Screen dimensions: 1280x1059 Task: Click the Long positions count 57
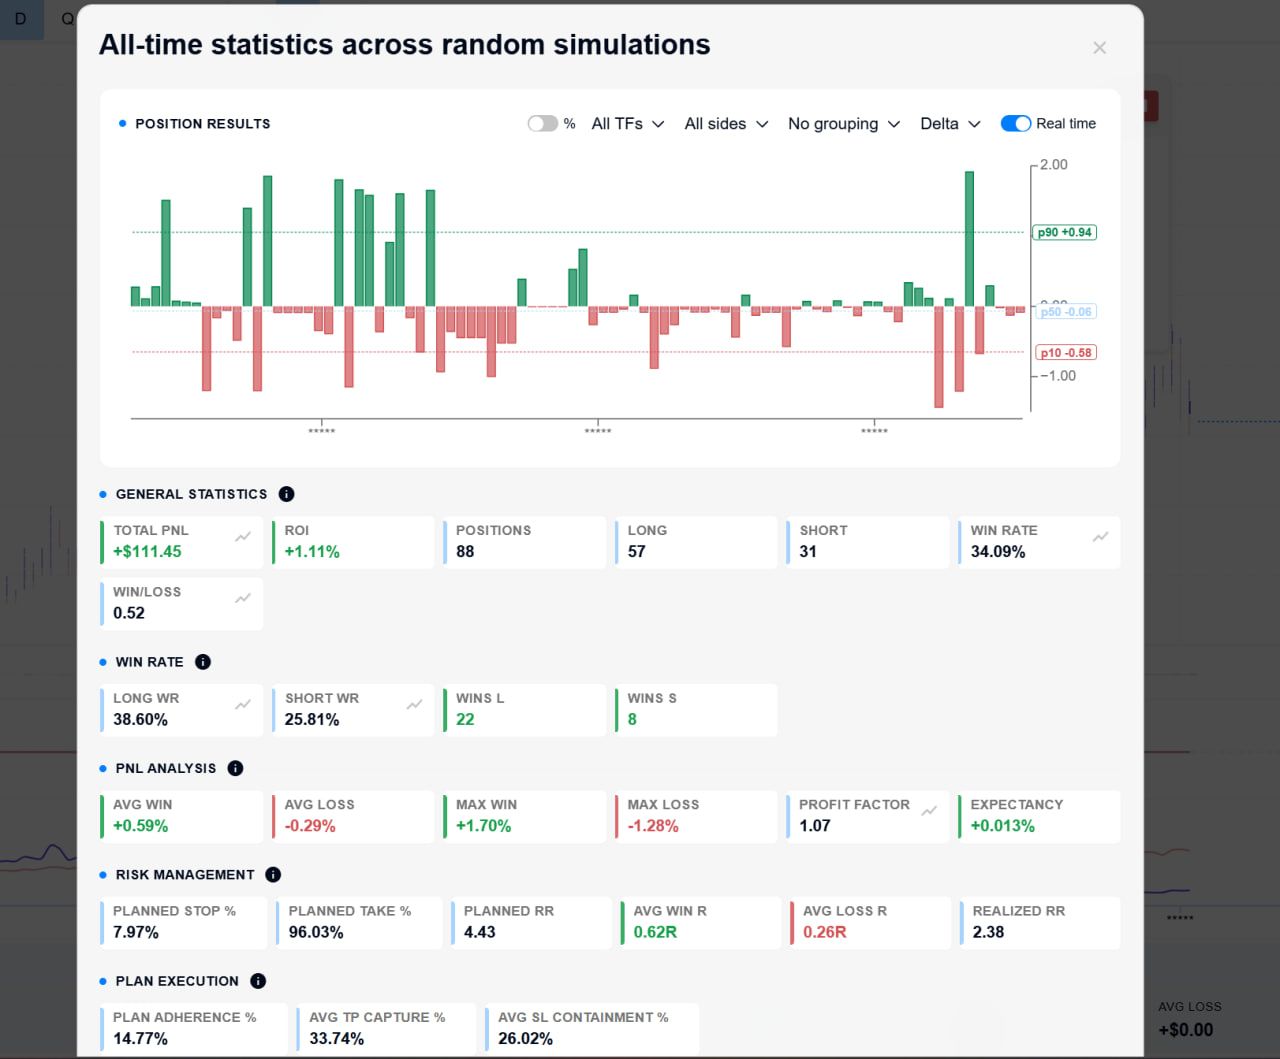pos(637,552)
